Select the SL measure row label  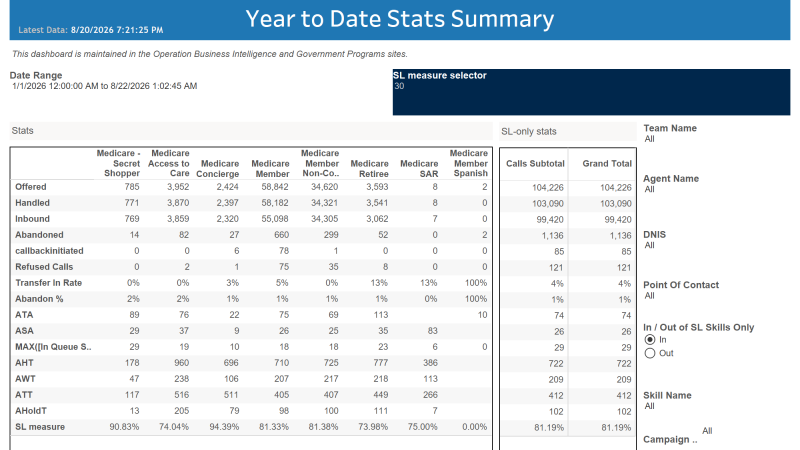point(40,427)
